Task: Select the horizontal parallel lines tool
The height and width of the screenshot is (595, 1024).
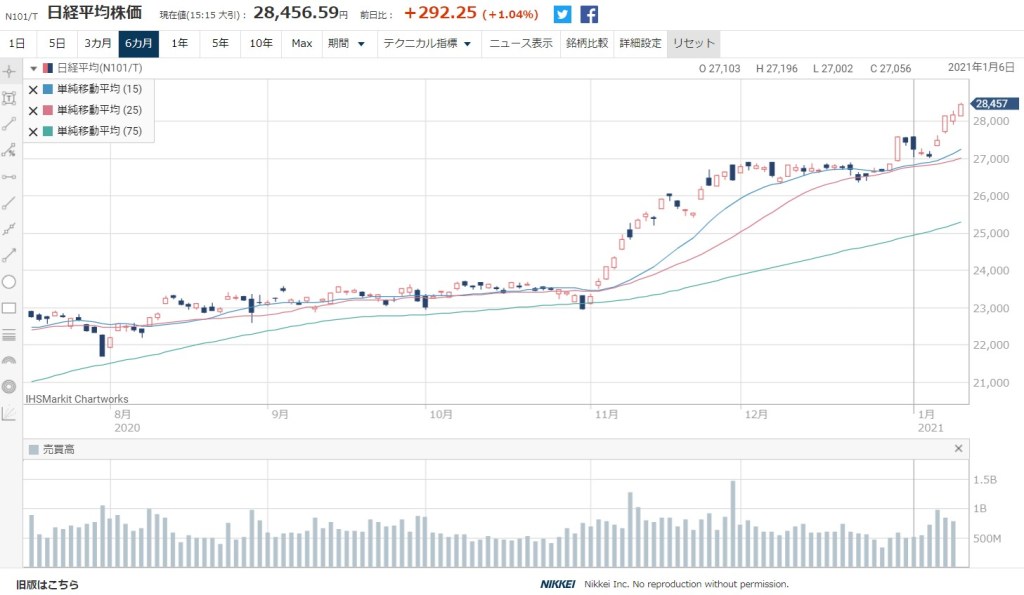Action: click(10, 334)
